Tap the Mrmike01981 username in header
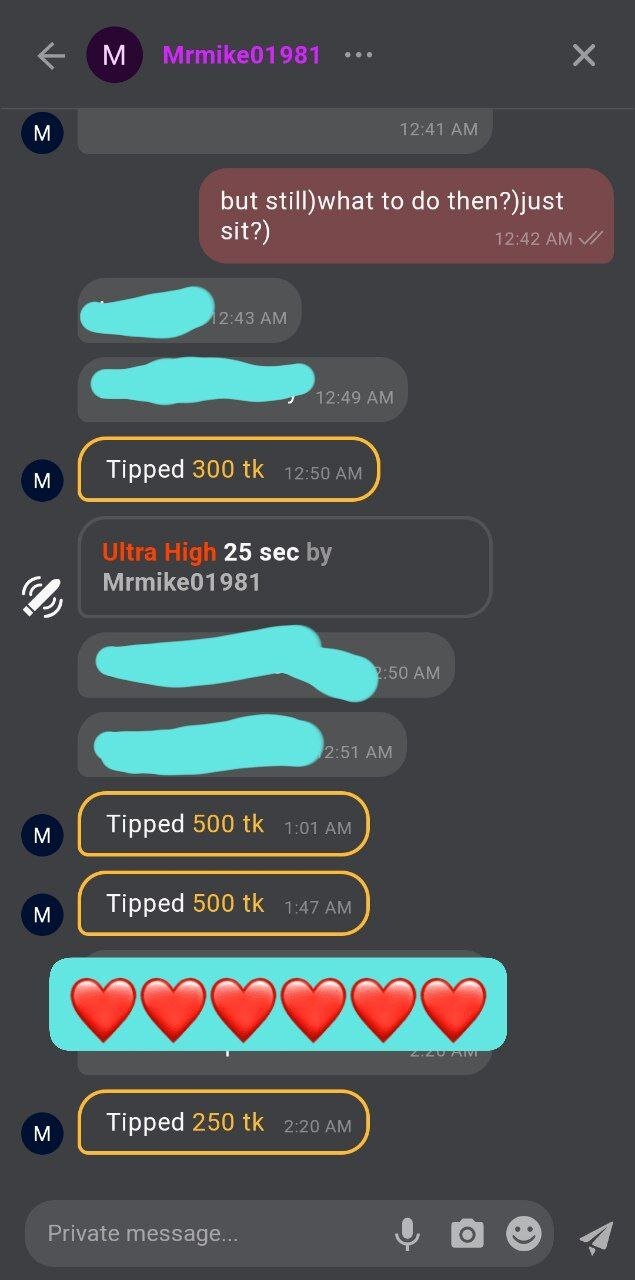 pyautogui.click(x=242, y=55)
